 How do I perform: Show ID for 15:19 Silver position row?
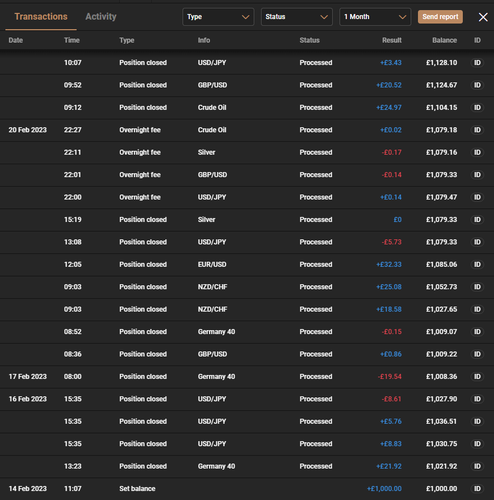[477, 219]
